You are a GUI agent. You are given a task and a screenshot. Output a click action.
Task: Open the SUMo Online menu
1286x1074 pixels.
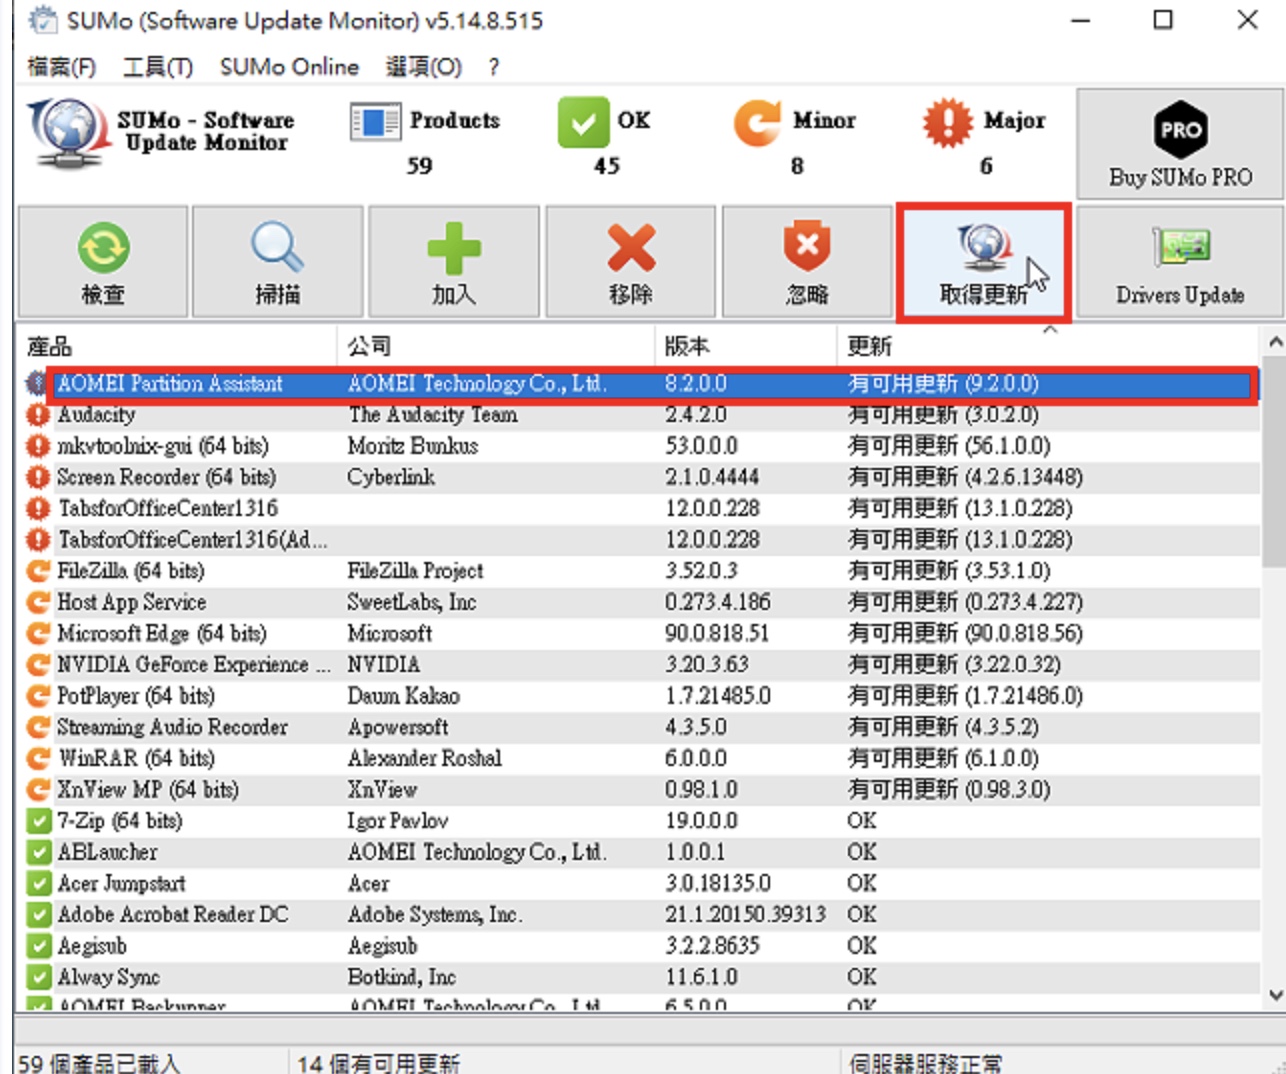tap(289, 67)
